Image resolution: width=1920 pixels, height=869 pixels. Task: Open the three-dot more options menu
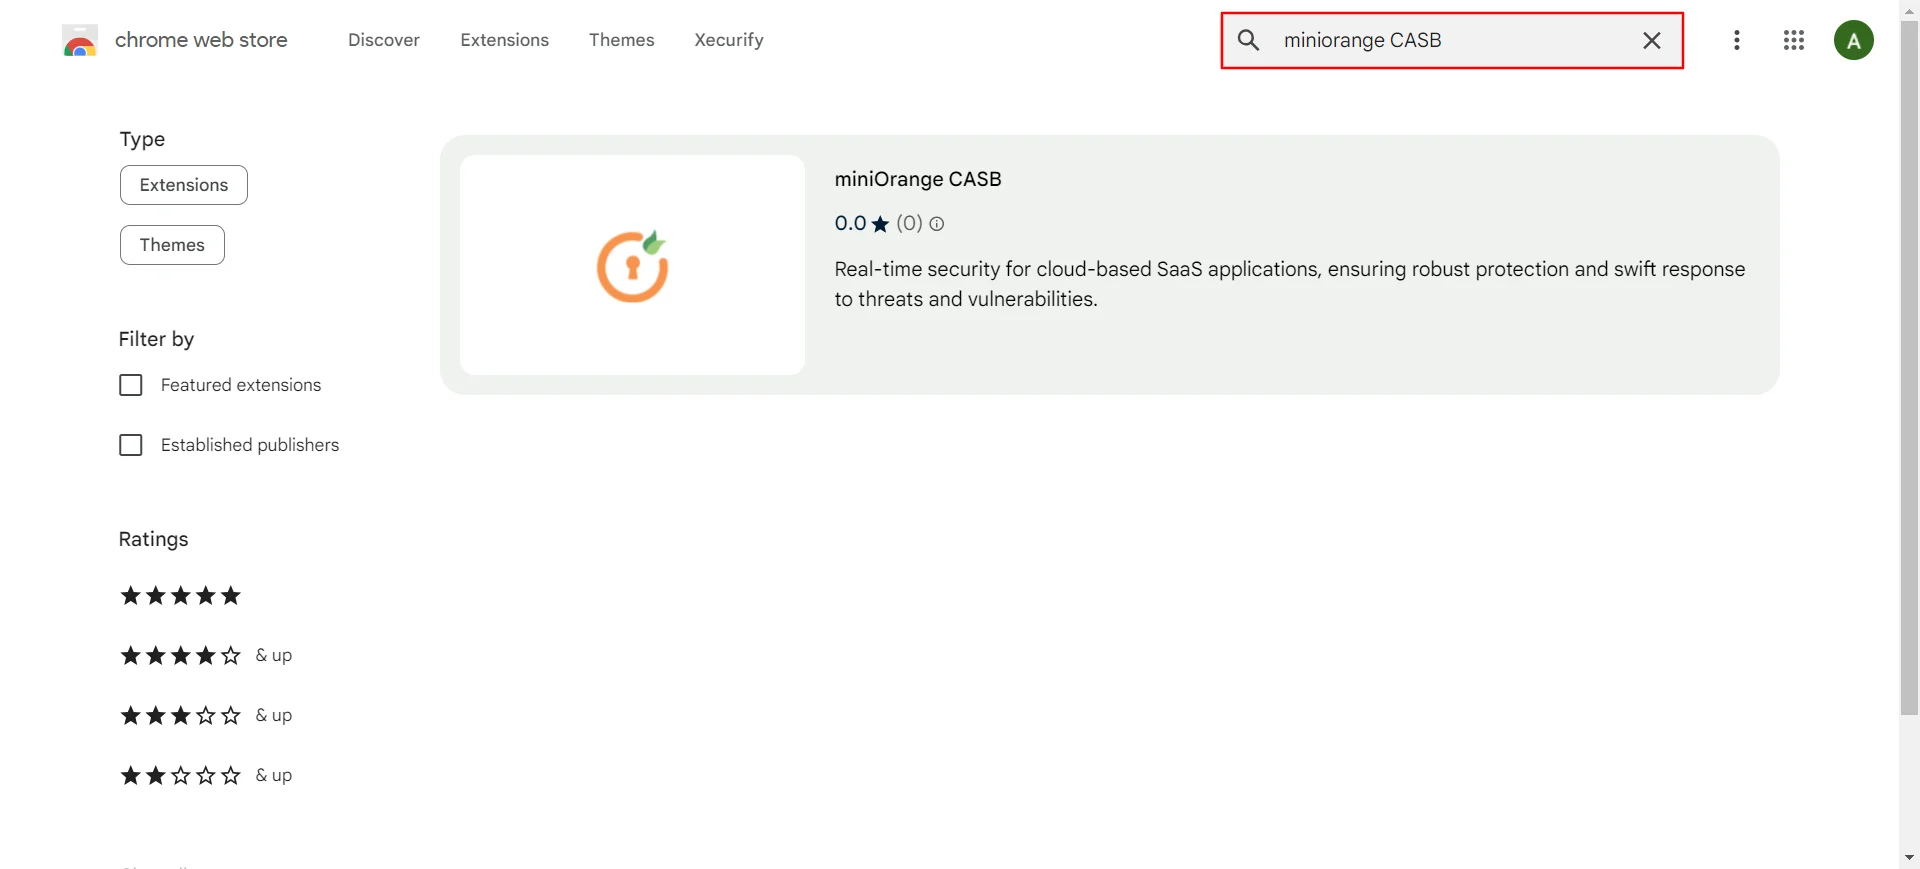1737,40
